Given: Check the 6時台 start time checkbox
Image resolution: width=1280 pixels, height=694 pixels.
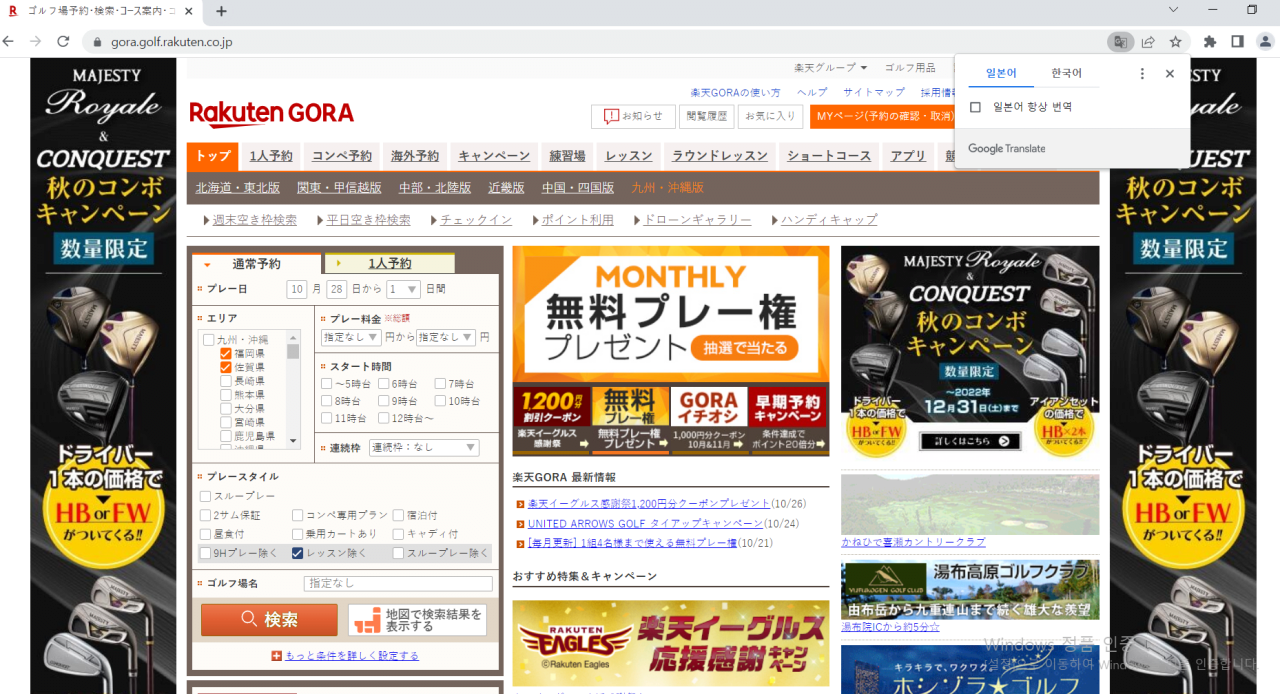Looking at the screenshot, I should (384, 384).
